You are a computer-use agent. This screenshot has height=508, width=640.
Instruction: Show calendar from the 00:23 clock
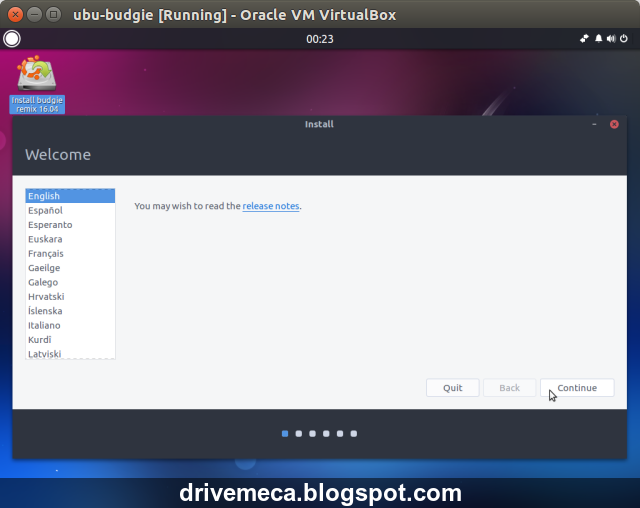[x=320, y=39]
